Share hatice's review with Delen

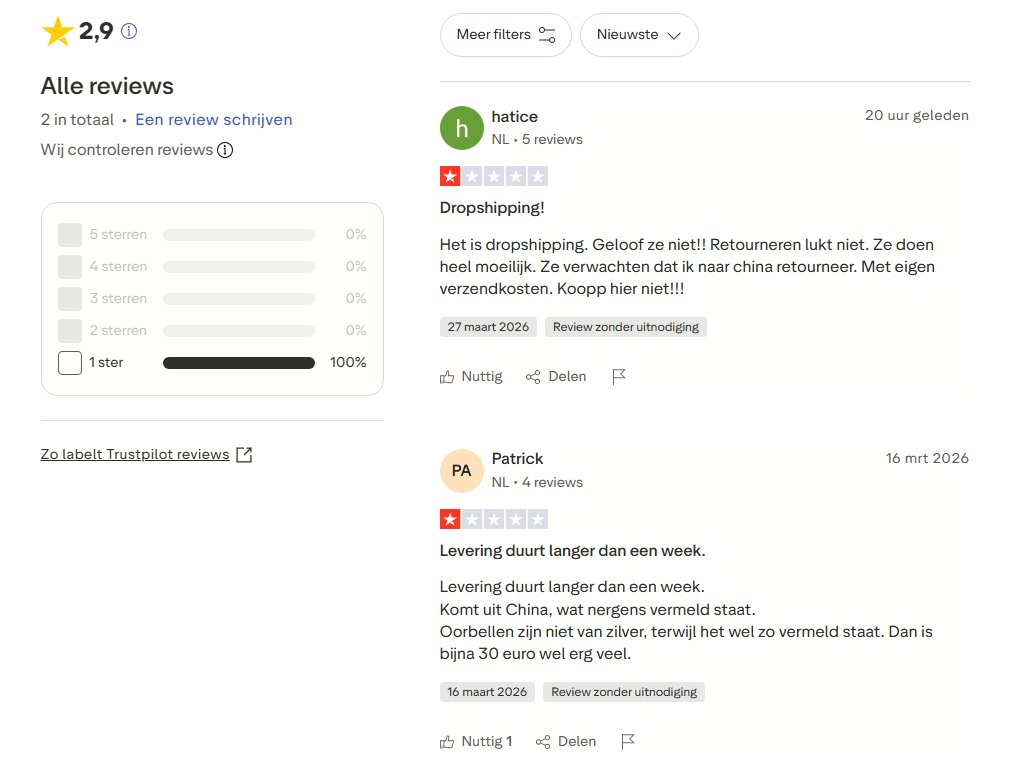[x=556, y=377]
